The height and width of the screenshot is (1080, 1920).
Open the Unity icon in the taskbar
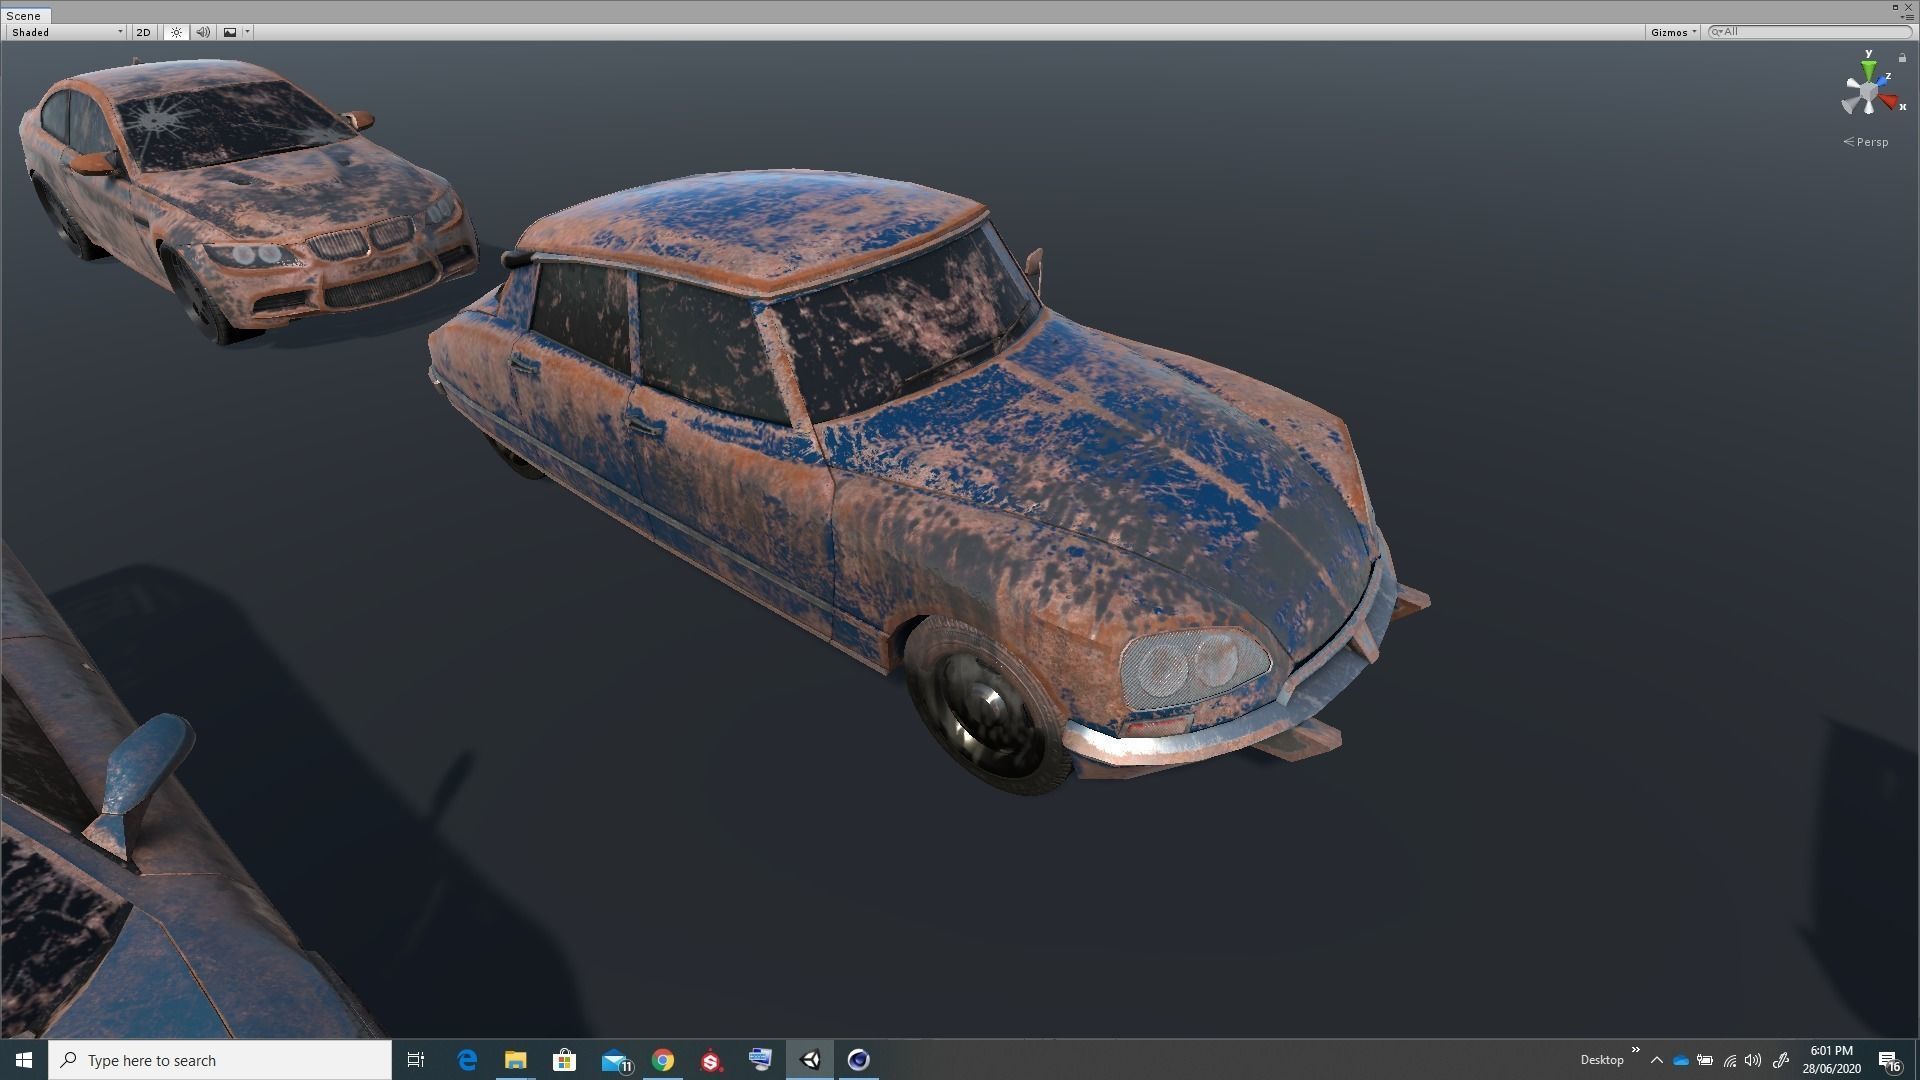pyautogui.click(x=810, y=1060)
